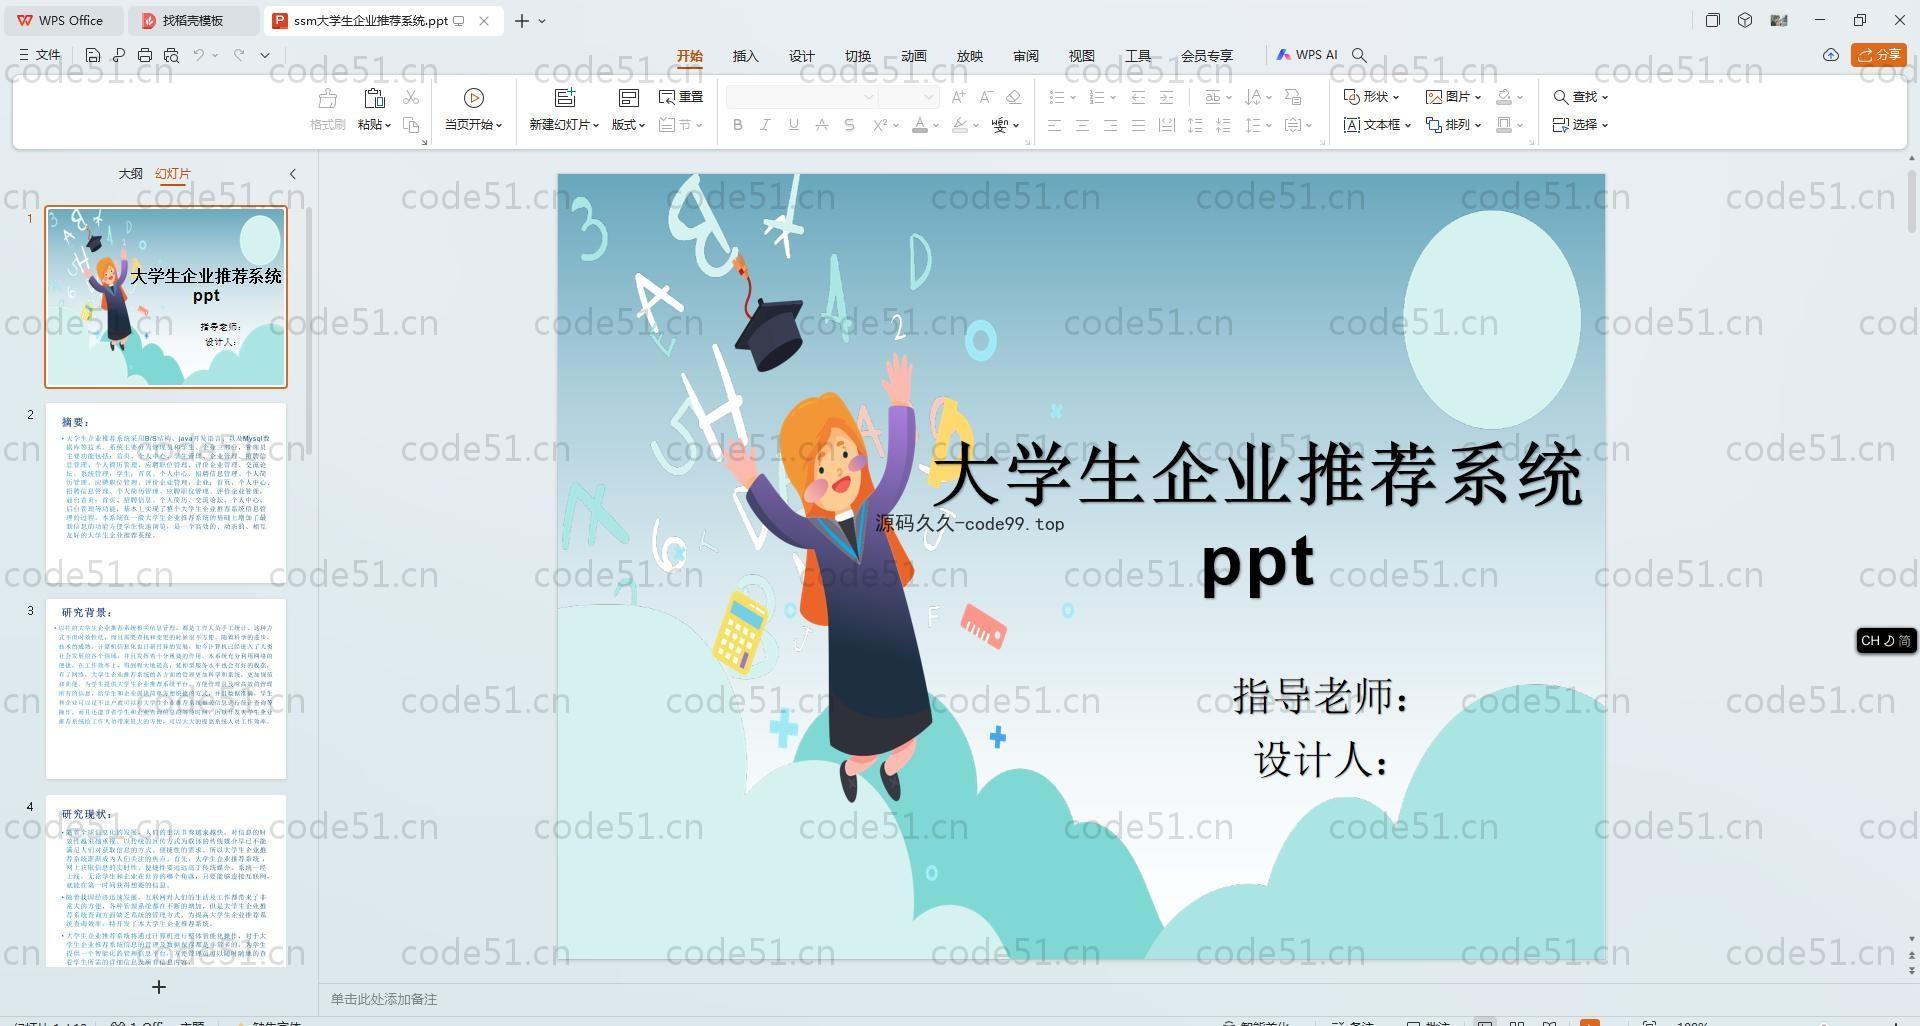1920x1026 pixels.
Task: Switch to the 切换 (Transitions) tab
Action: 858,56
